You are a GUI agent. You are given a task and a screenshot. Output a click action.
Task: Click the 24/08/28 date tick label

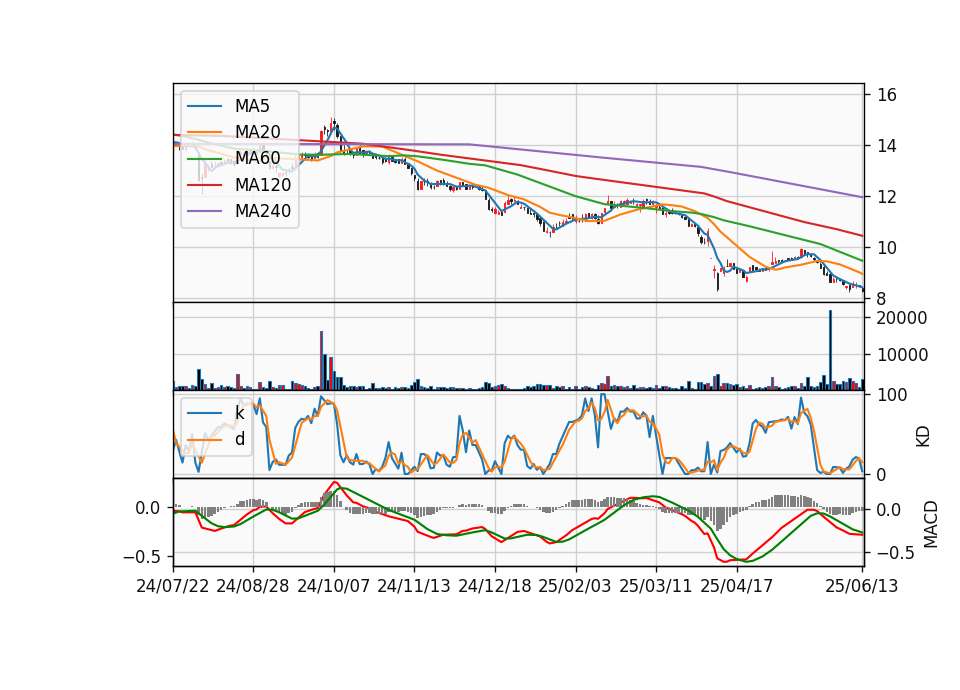253,586
